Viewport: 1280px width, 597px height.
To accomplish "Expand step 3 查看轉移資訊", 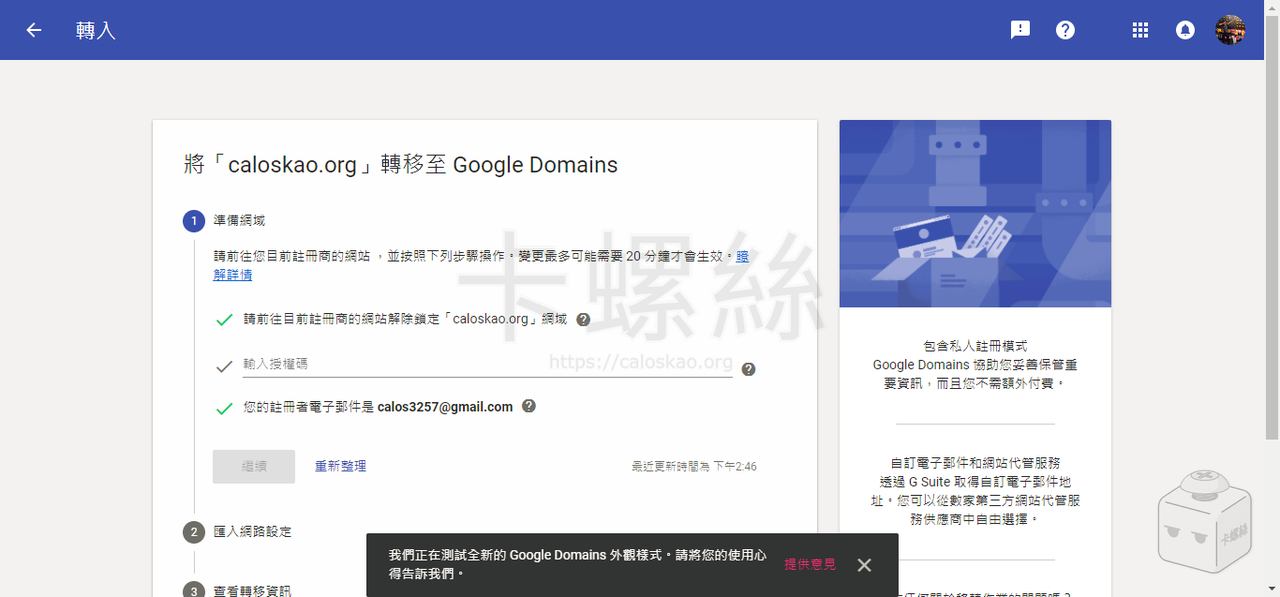I will tap(252, 590).
